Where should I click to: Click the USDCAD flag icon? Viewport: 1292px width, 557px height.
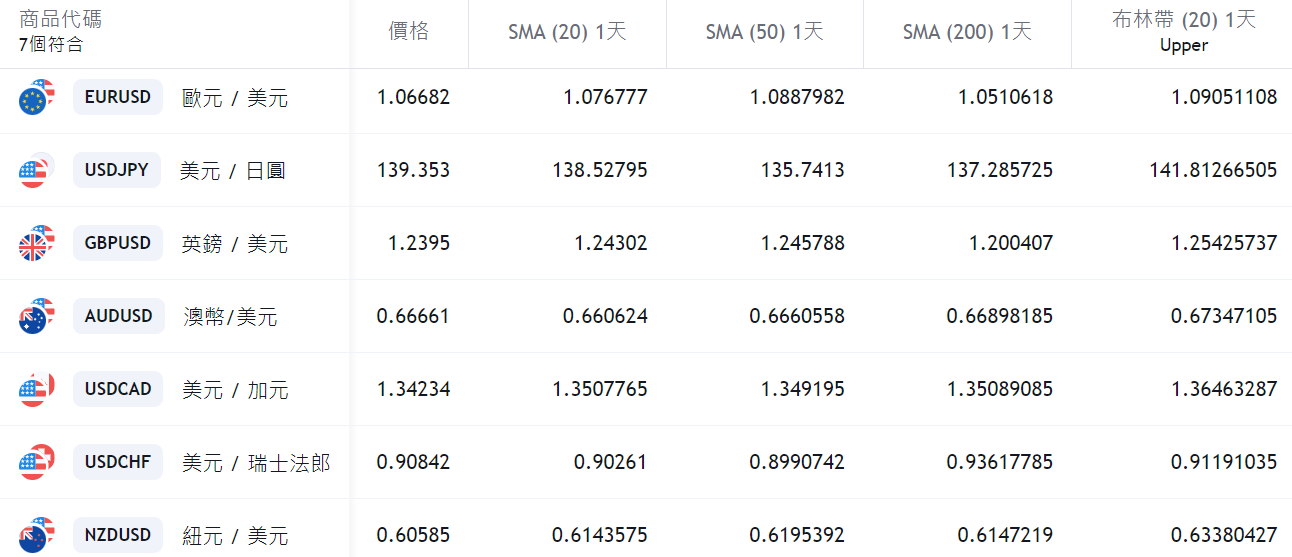pyautogui.click(x=36, y=389)
